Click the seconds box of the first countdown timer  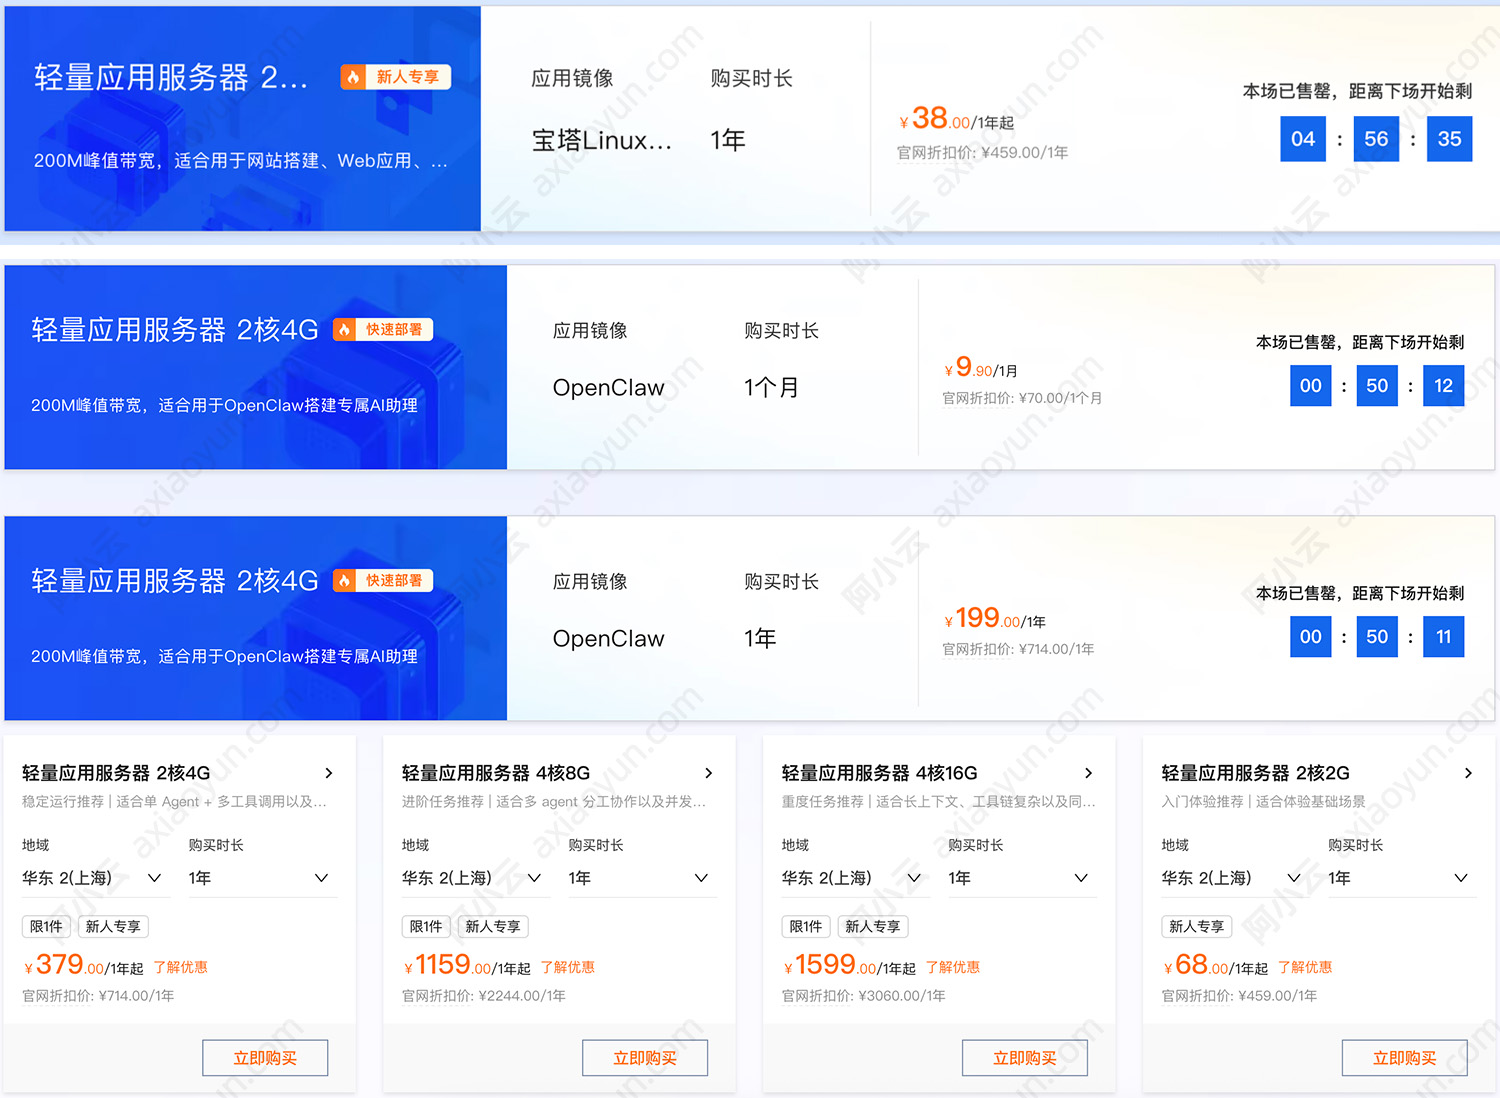[x=1449, y=139]
